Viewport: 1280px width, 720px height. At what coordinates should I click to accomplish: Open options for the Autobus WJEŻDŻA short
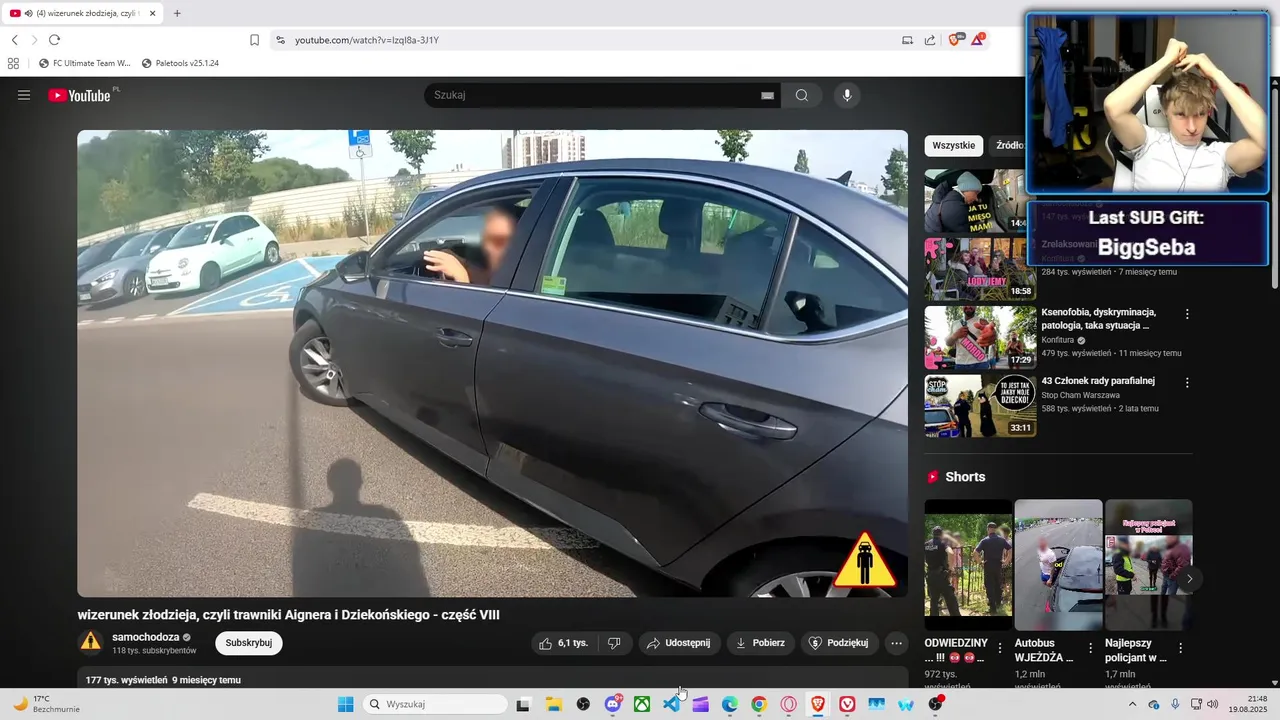(x=1090, y=648)
